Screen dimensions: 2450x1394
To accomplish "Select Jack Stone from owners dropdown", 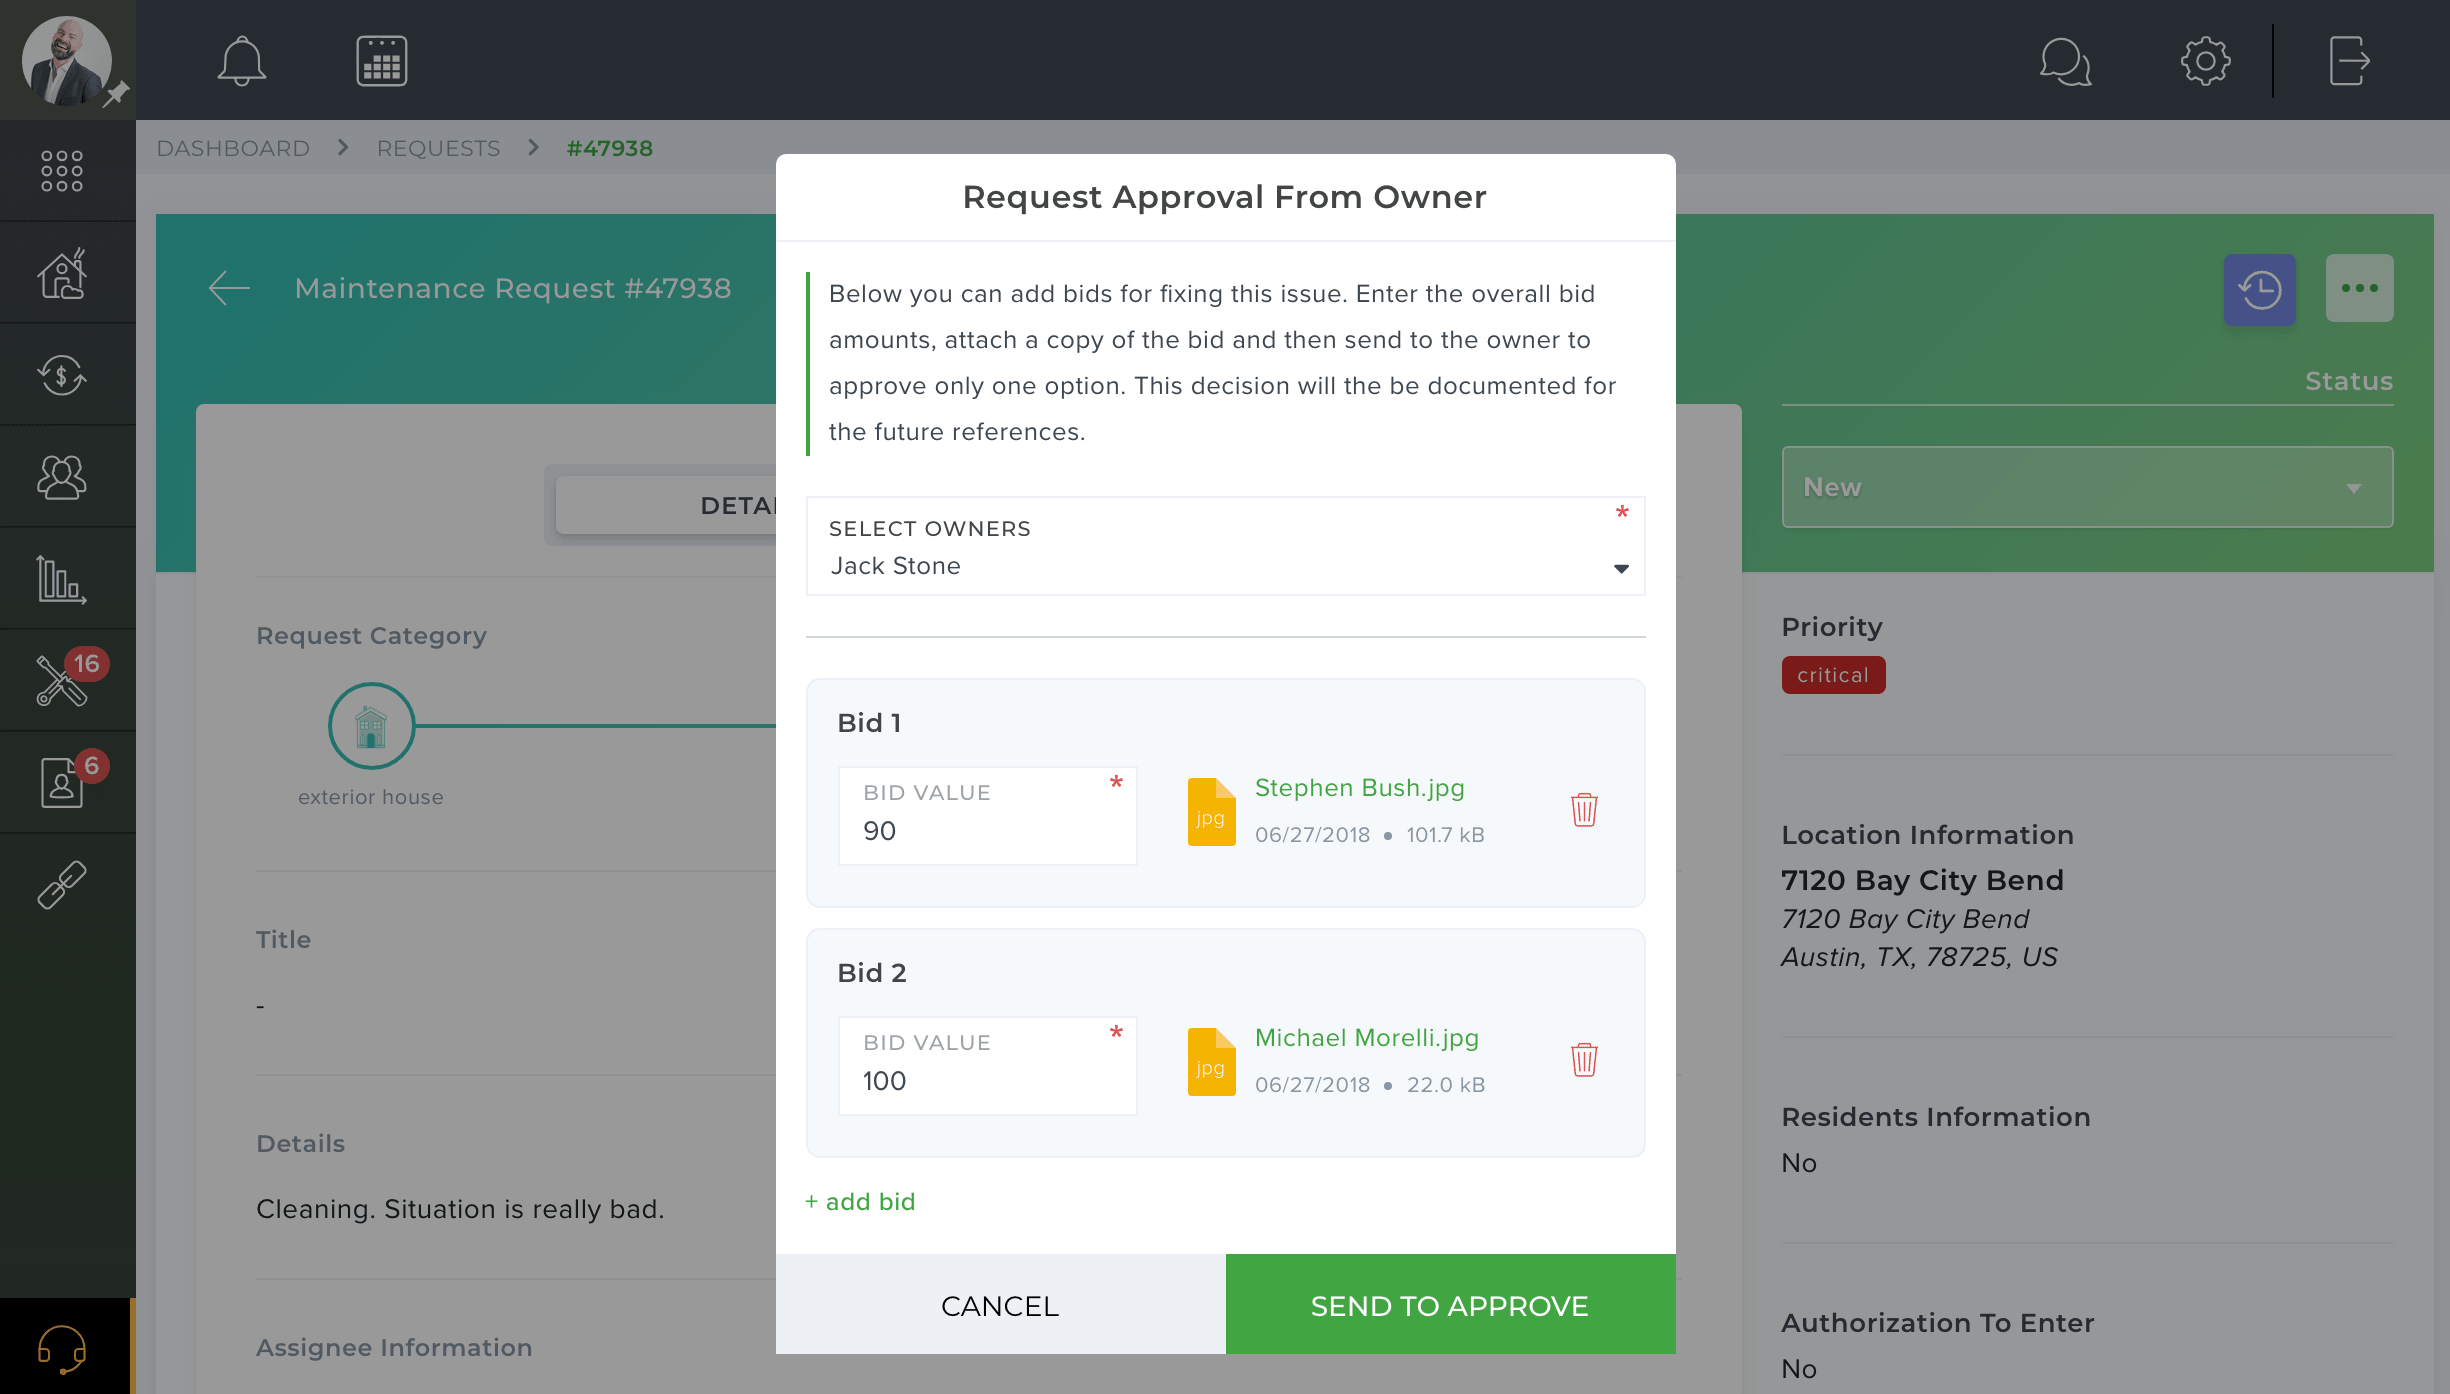I will pos(1225,566).
